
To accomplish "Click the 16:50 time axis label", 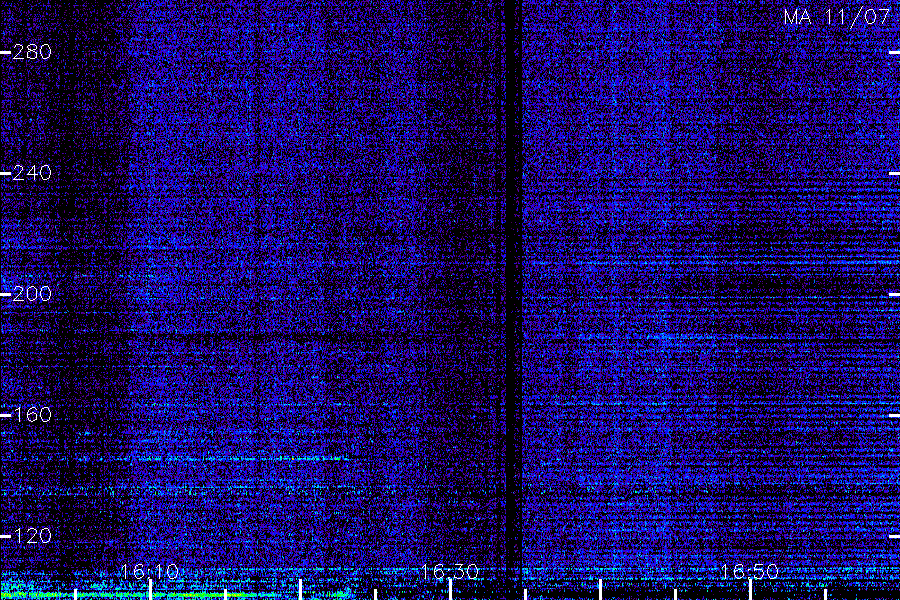I will pos(749,571).
